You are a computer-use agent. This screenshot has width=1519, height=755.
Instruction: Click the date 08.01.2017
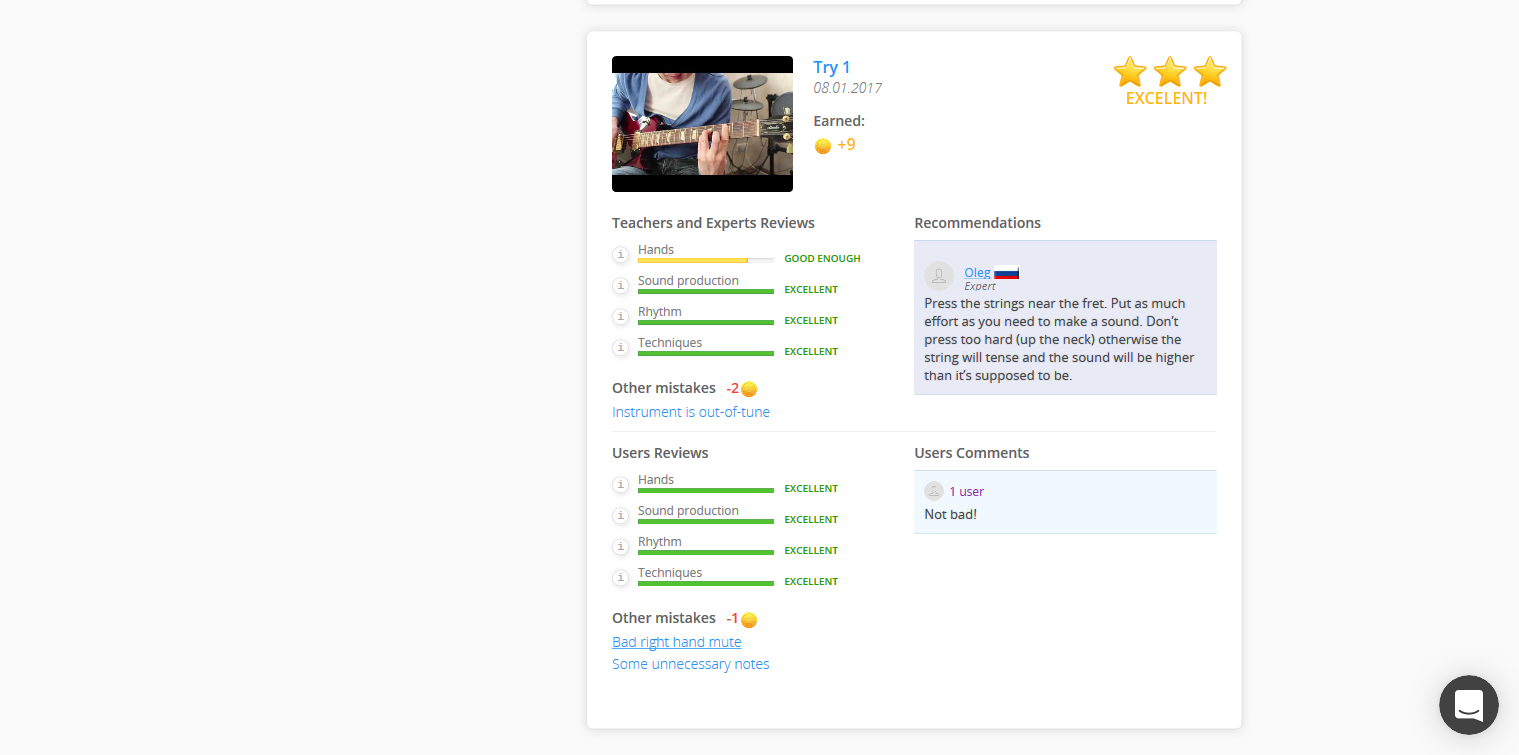[x=847, y=88]
